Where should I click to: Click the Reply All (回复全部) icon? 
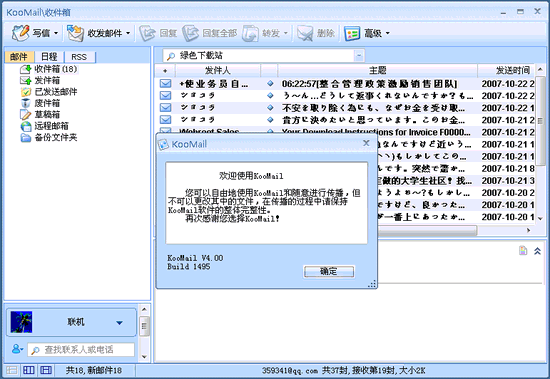(190, 33)
